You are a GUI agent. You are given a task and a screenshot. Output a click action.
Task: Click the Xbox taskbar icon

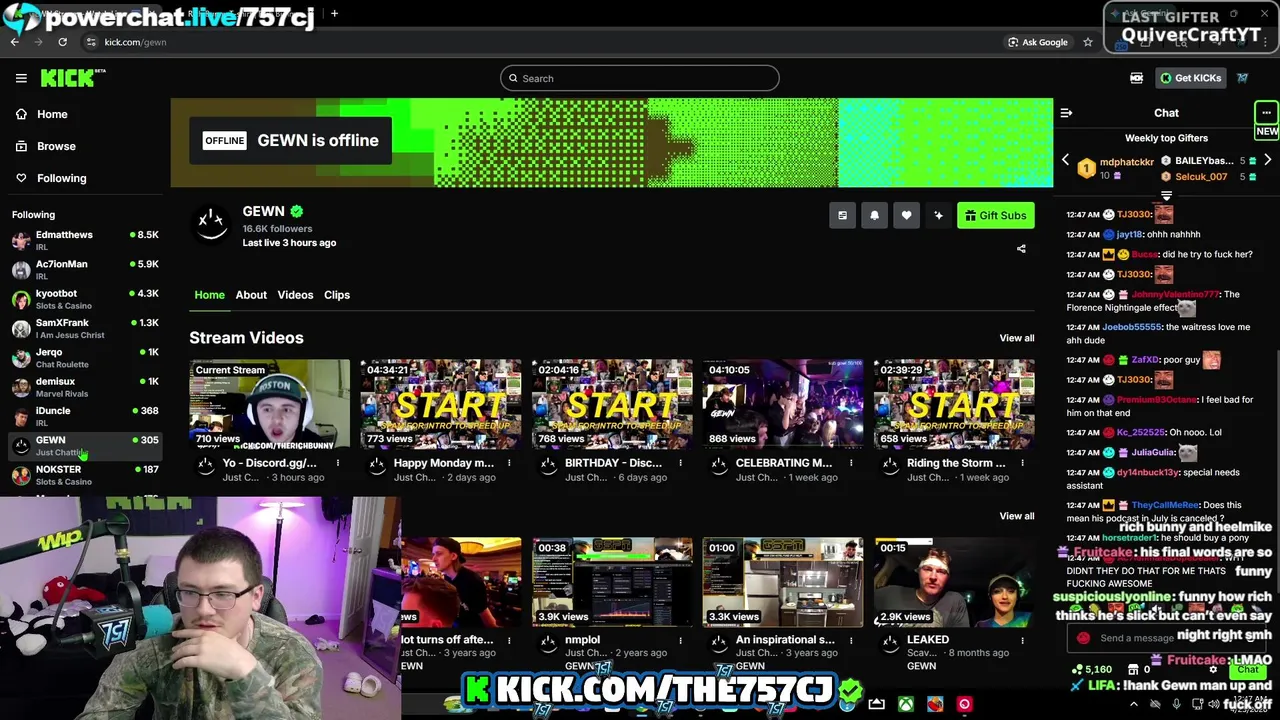[906, 704]
